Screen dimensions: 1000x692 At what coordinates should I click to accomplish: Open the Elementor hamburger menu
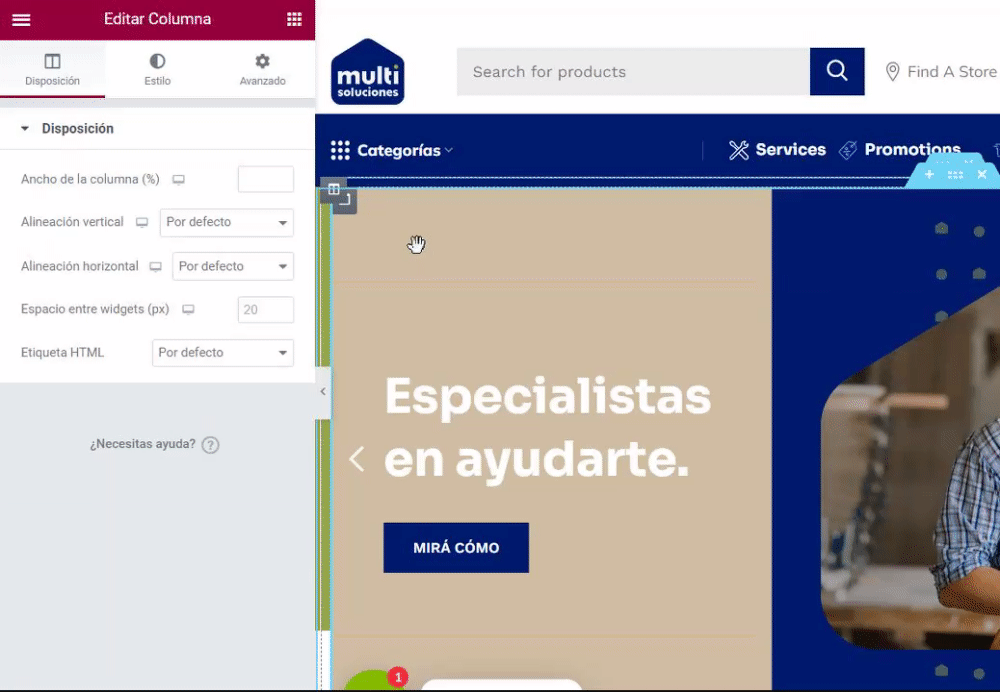click(x=21, y=19)
